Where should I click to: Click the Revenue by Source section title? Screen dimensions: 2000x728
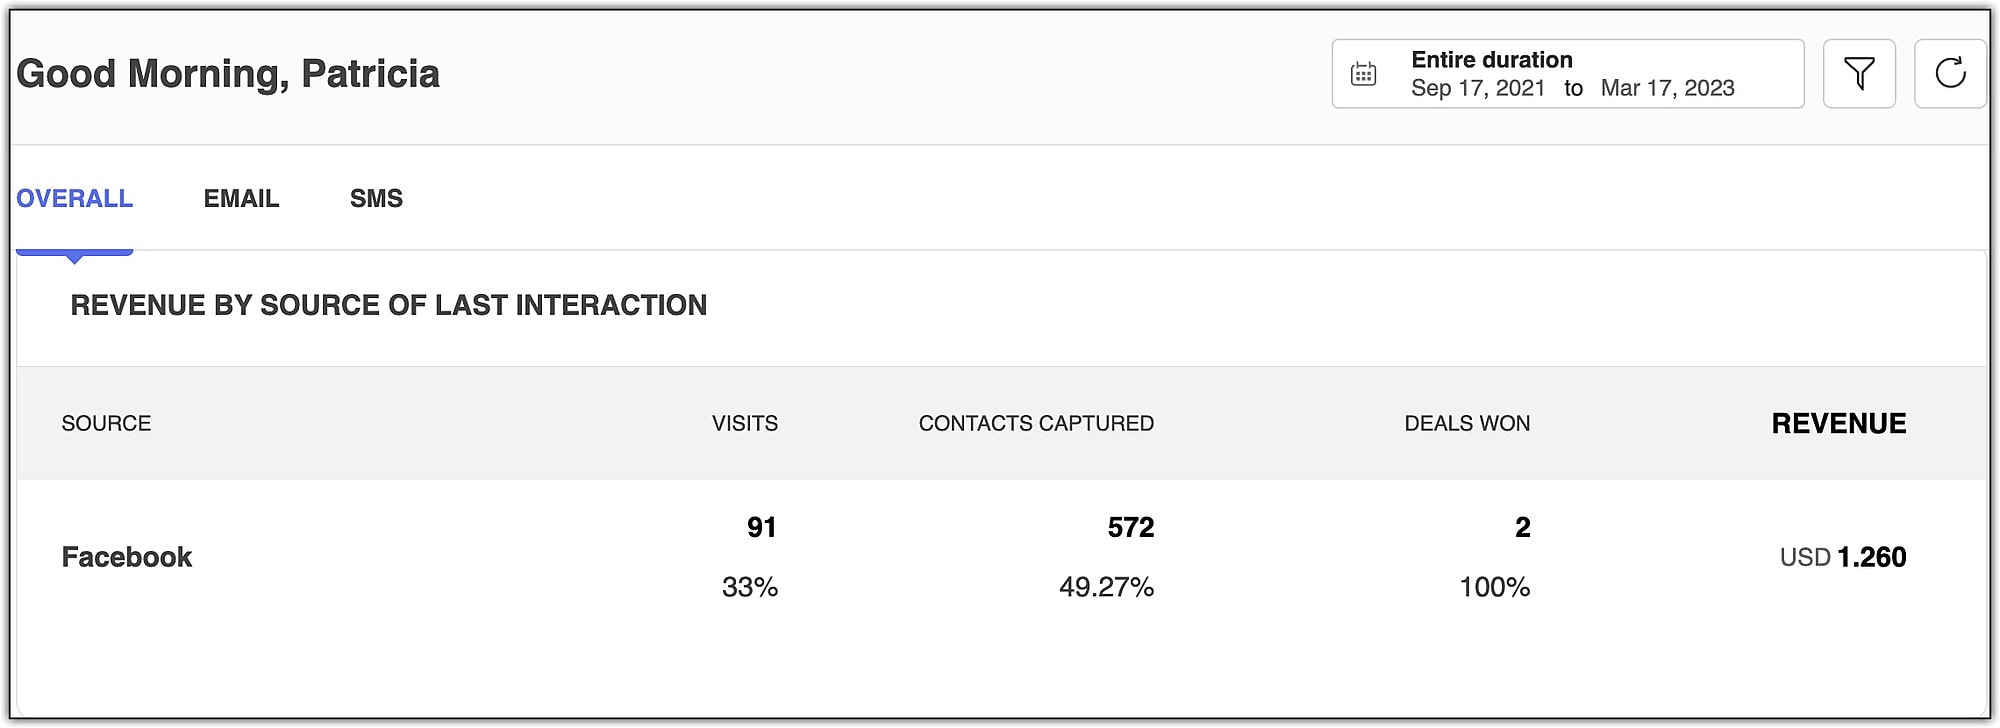point(388,305)
